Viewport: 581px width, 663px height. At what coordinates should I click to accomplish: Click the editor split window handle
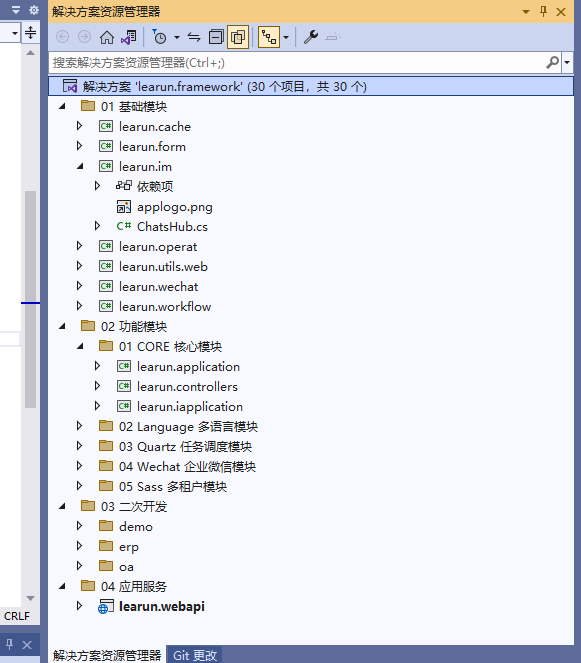pyautogui.click(x=30, y=32)
